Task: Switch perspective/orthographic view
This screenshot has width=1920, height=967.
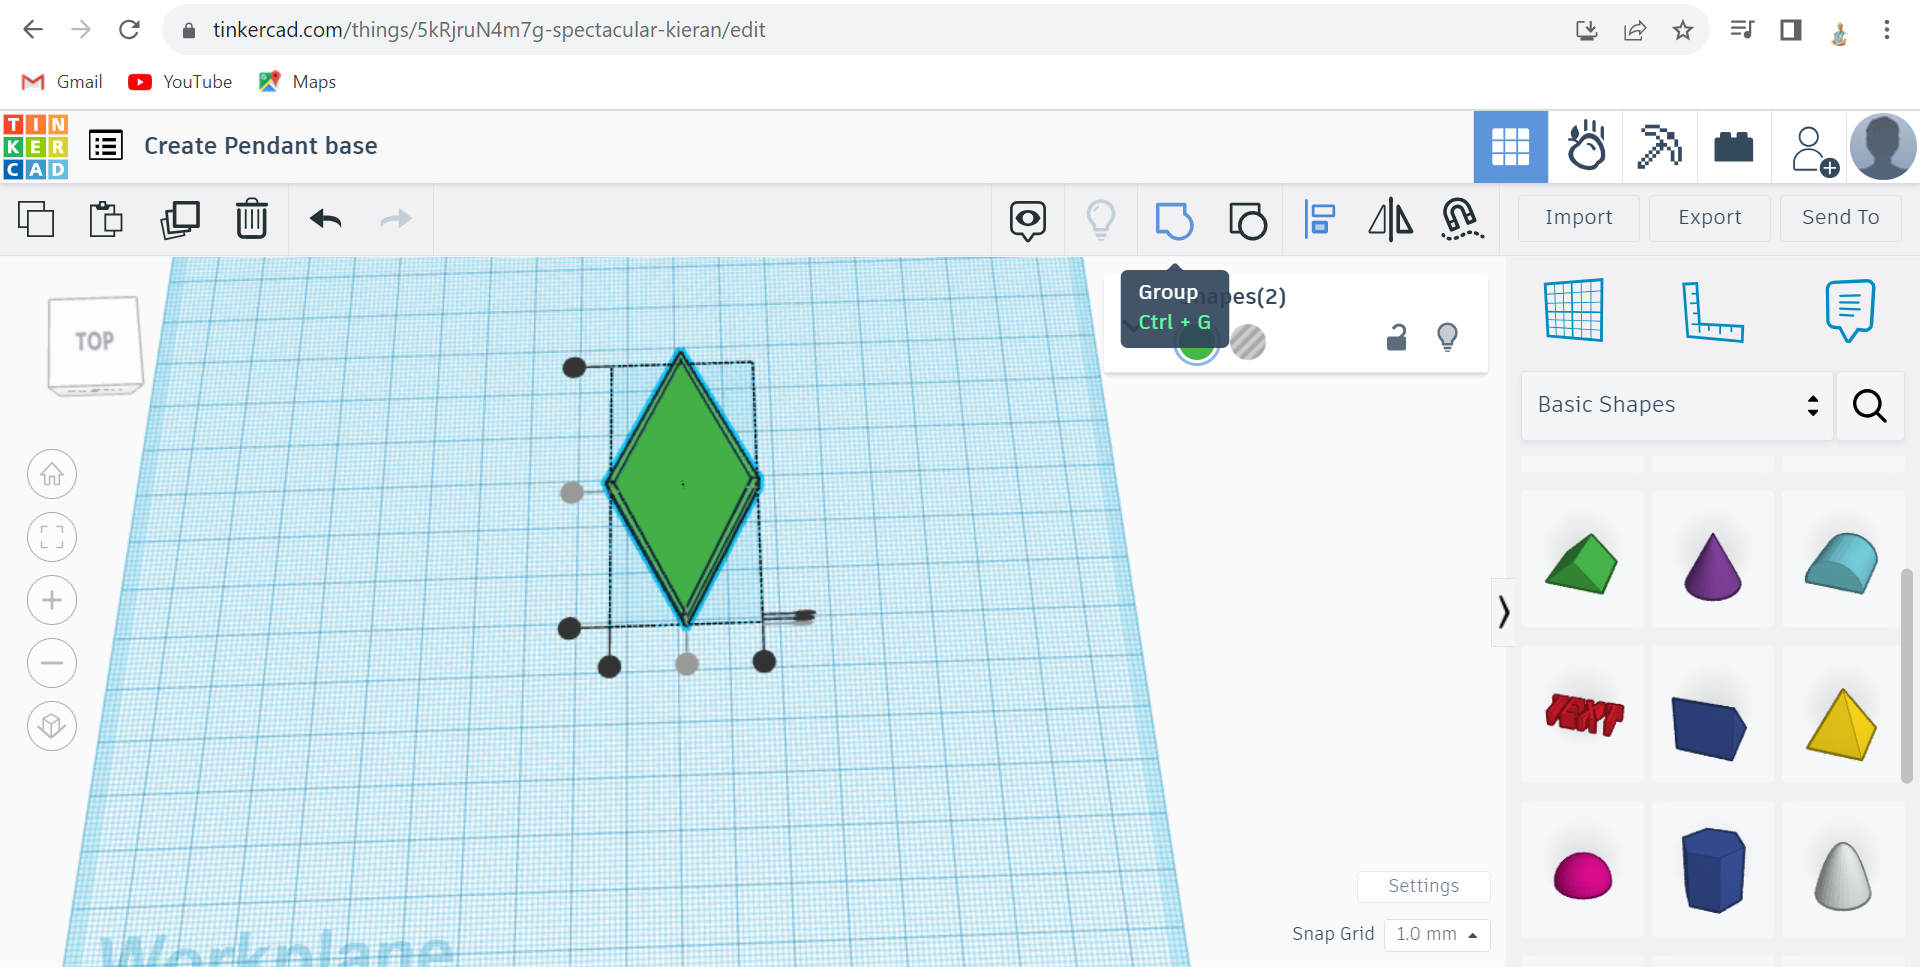Action: 52,726
